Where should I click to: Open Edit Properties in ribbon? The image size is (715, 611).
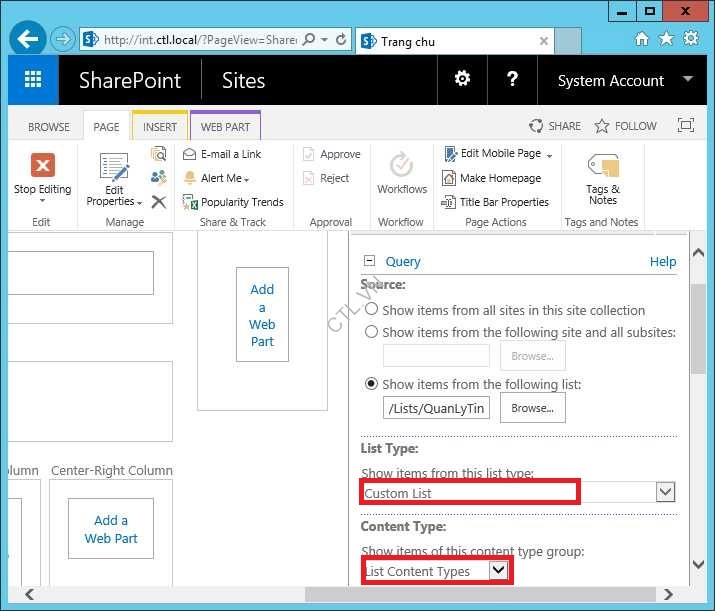114,179
